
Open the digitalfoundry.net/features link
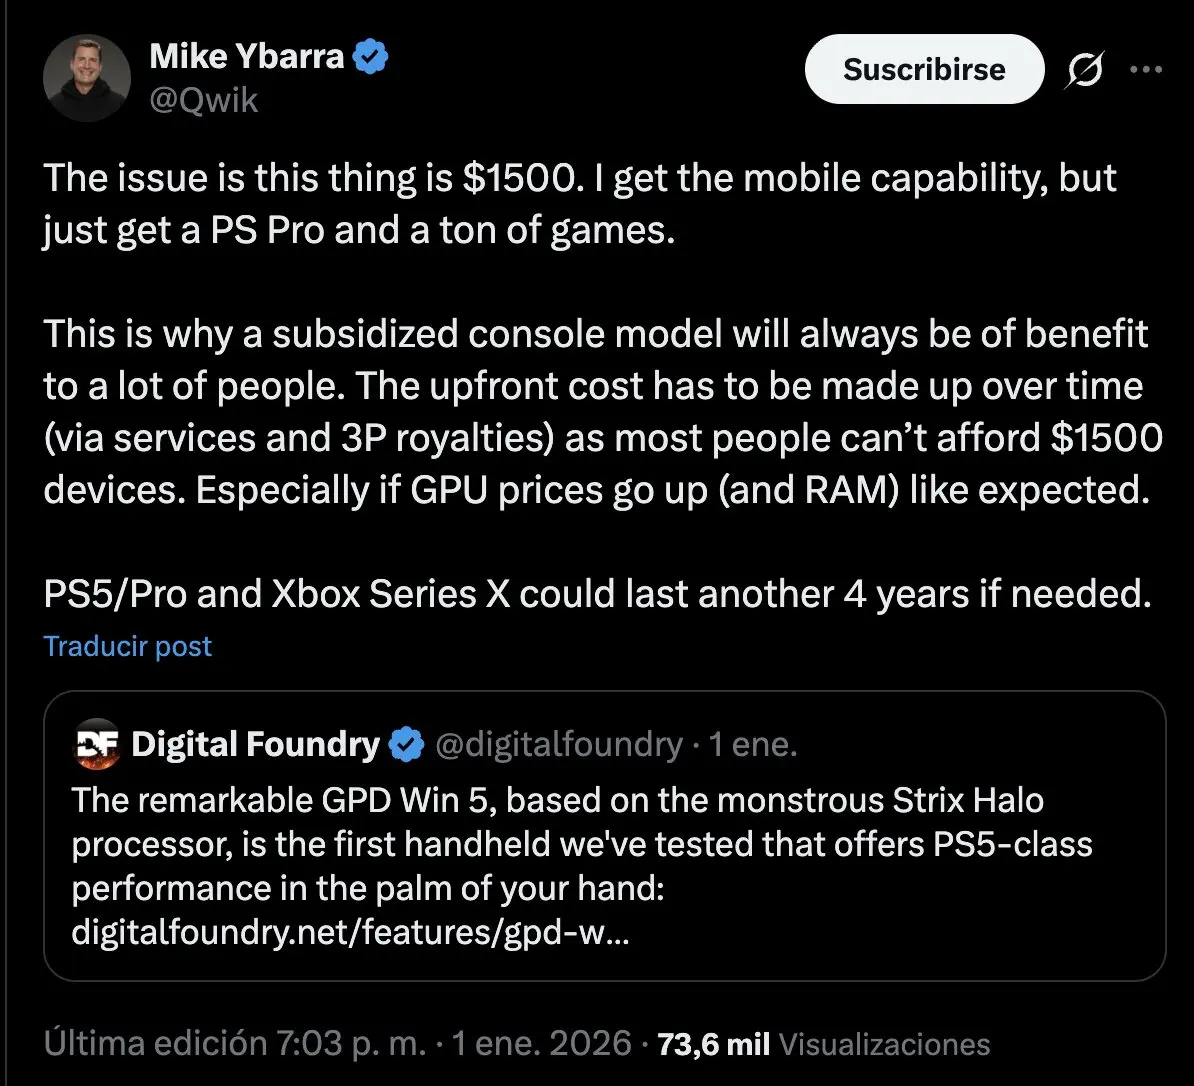point(350,933)
